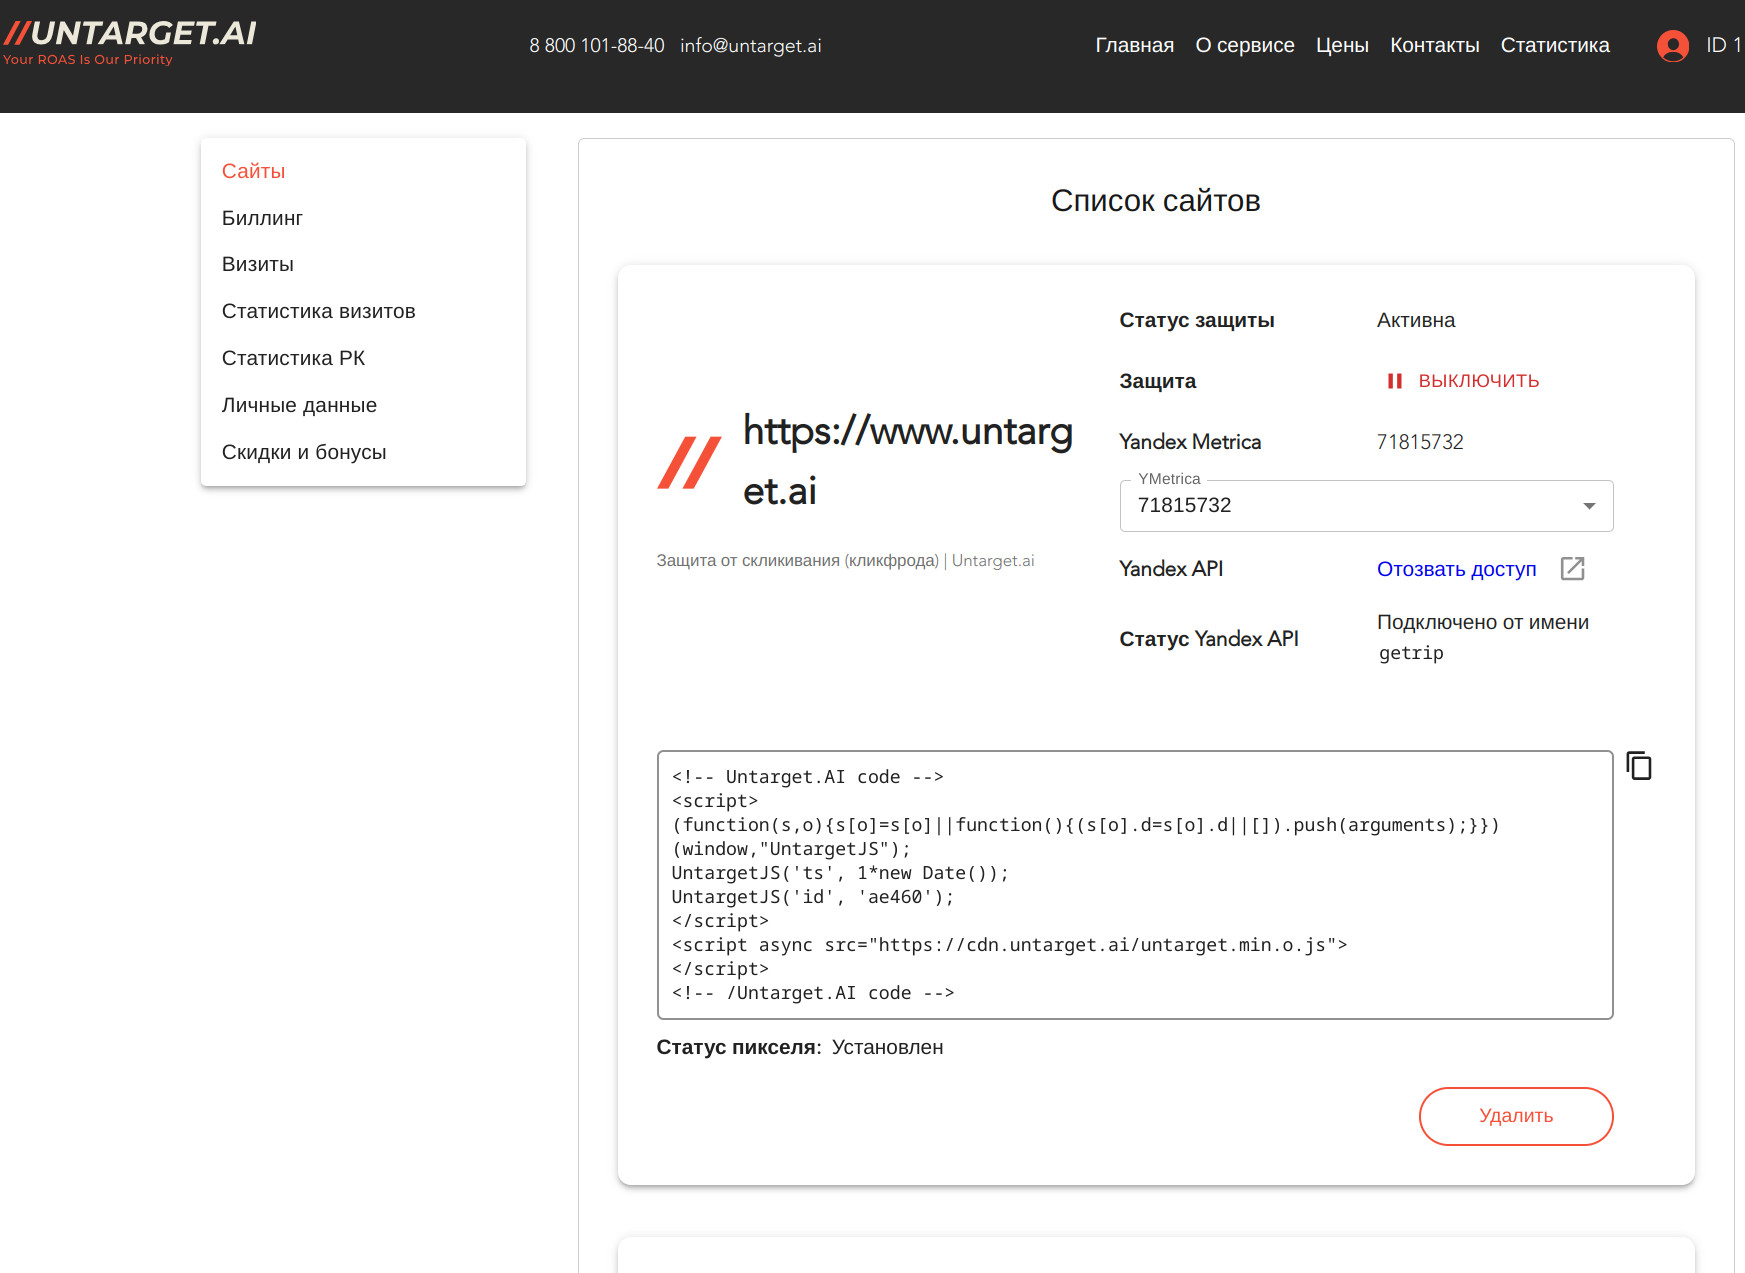1745x1273 pixels.
Task: Click the pause protection icon
Action: coord(1395,381)
